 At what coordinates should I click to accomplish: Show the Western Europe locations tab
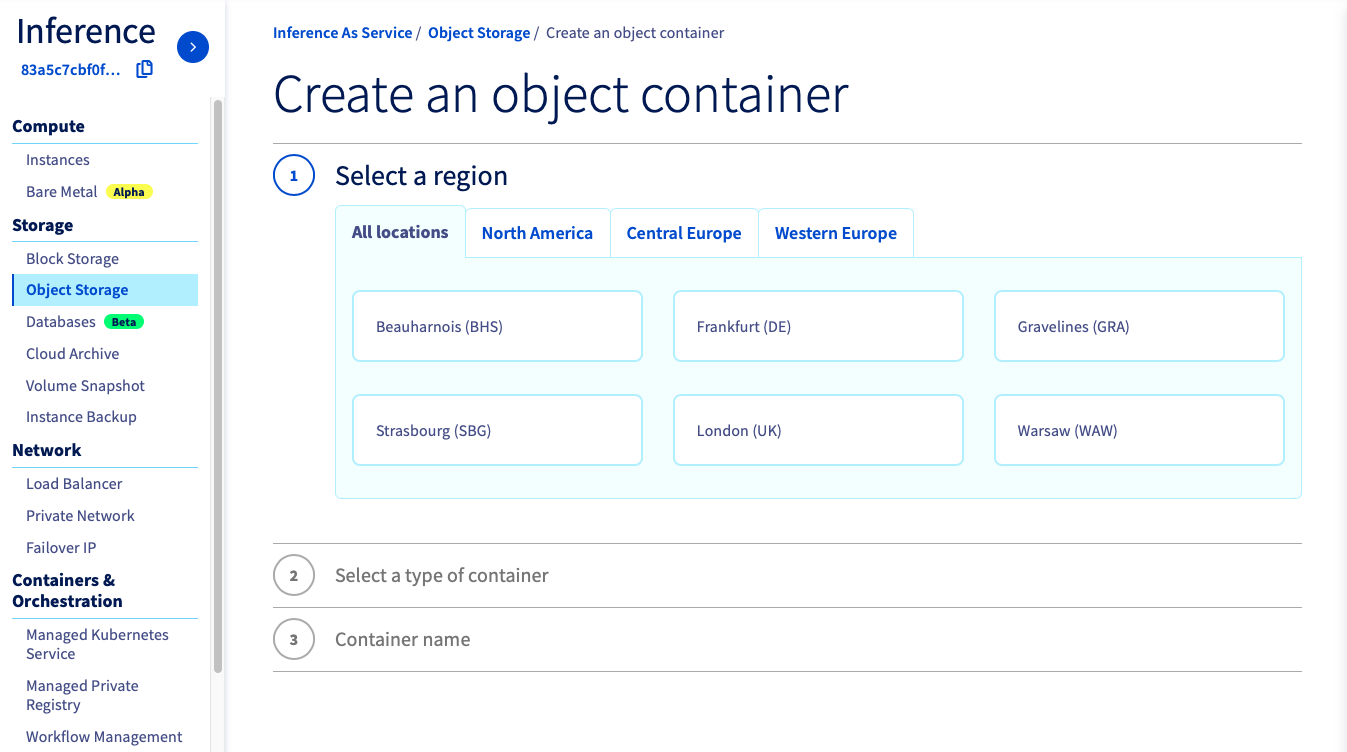835,233
